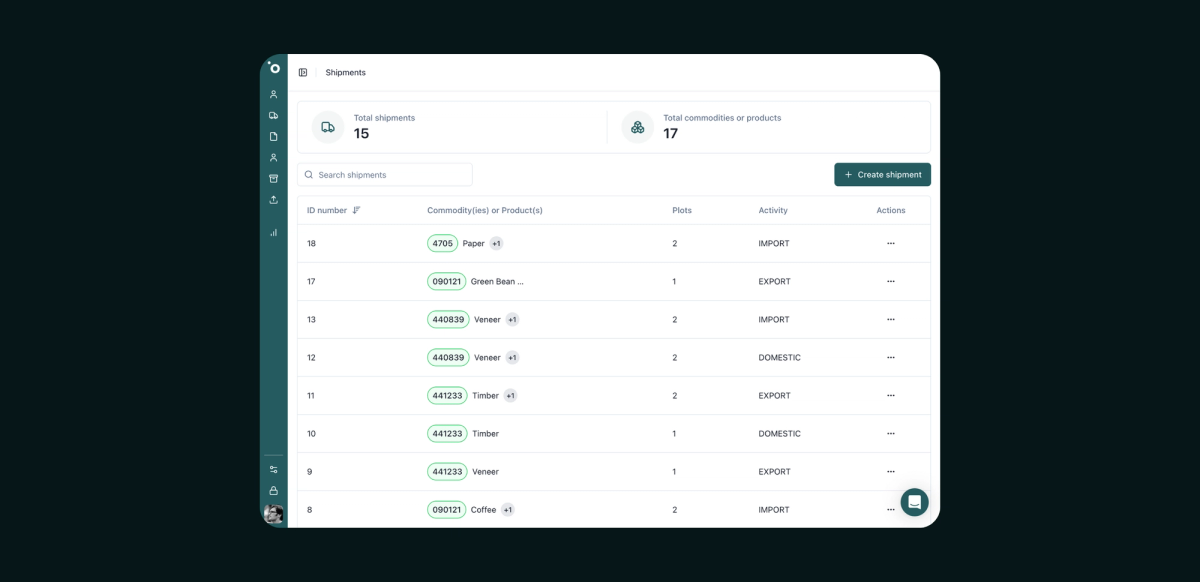Open actions menu for shipment 9
The image size is (1200, 582).
click(891, 471)
